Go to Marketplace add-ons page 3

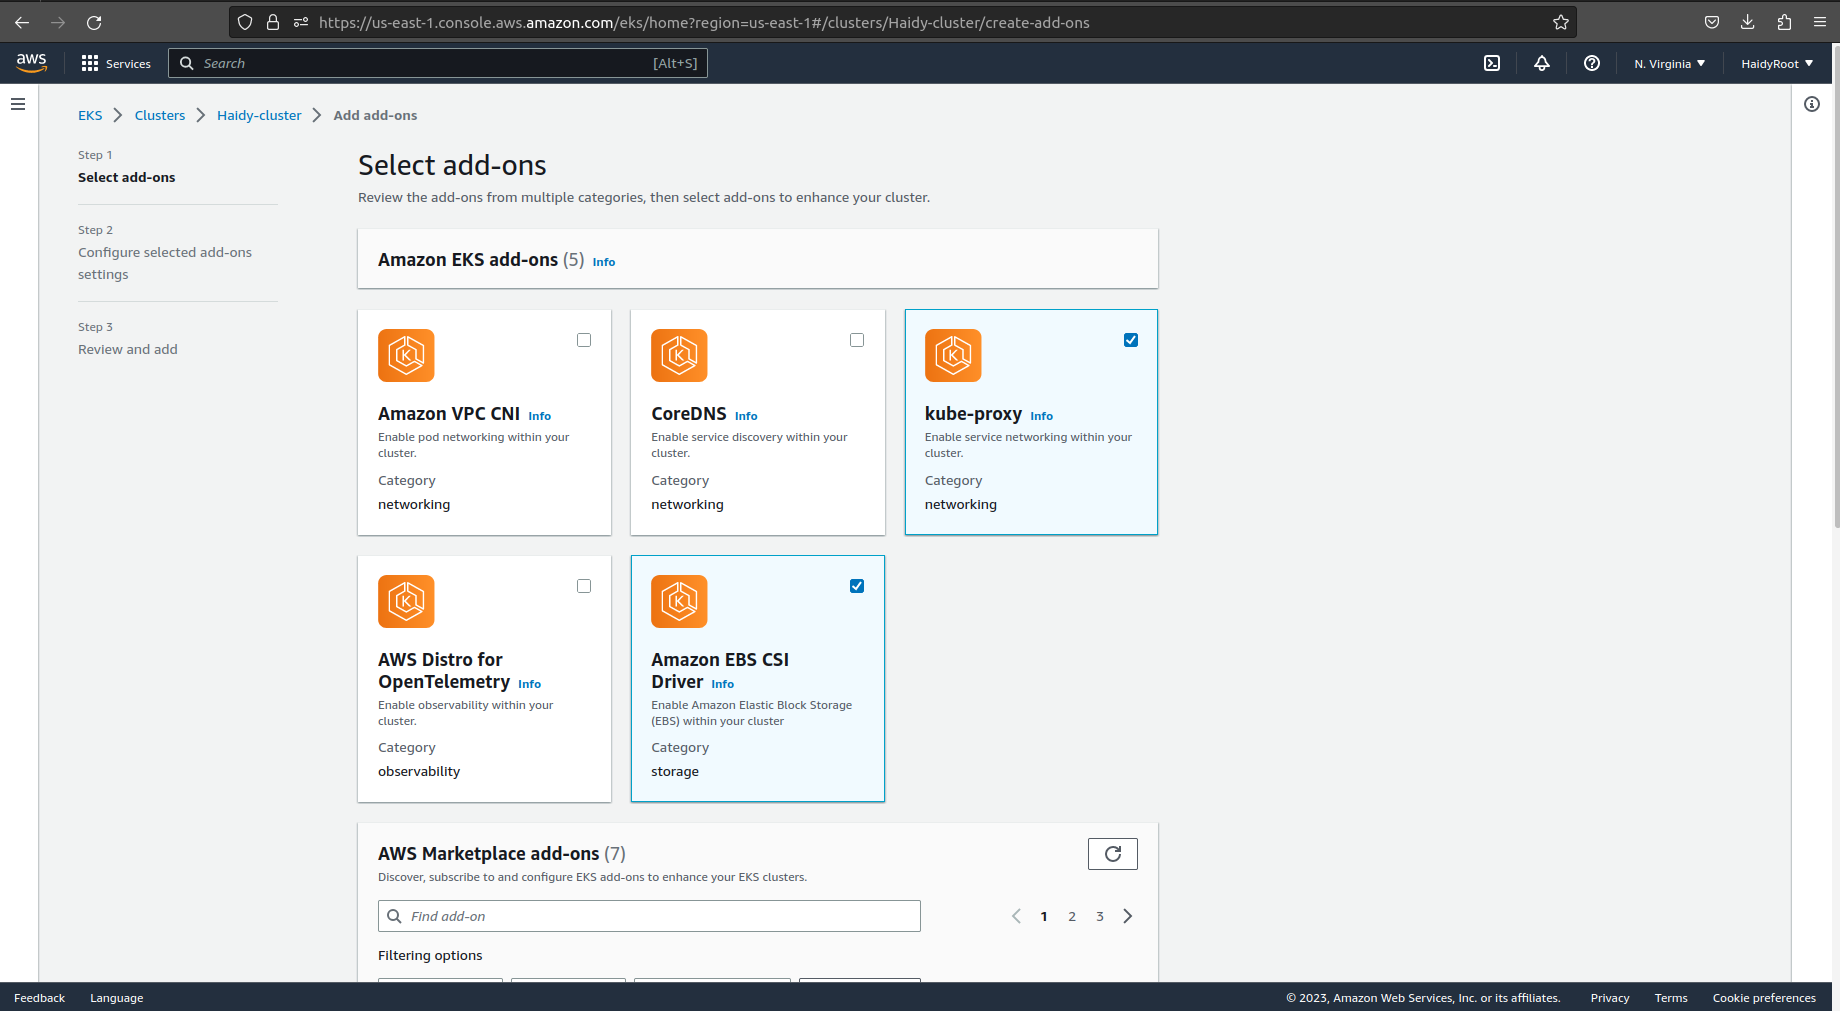click(x=1100, y=916)
